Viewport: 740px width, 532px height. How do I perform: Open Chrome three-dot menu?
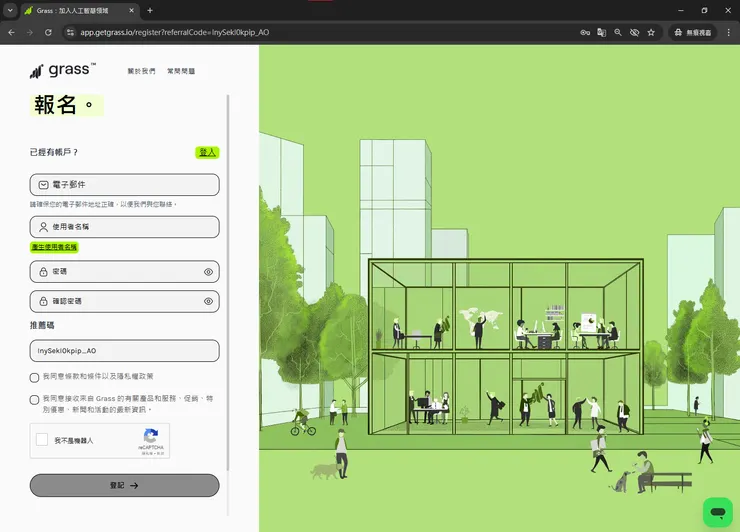tap(729, 33)
